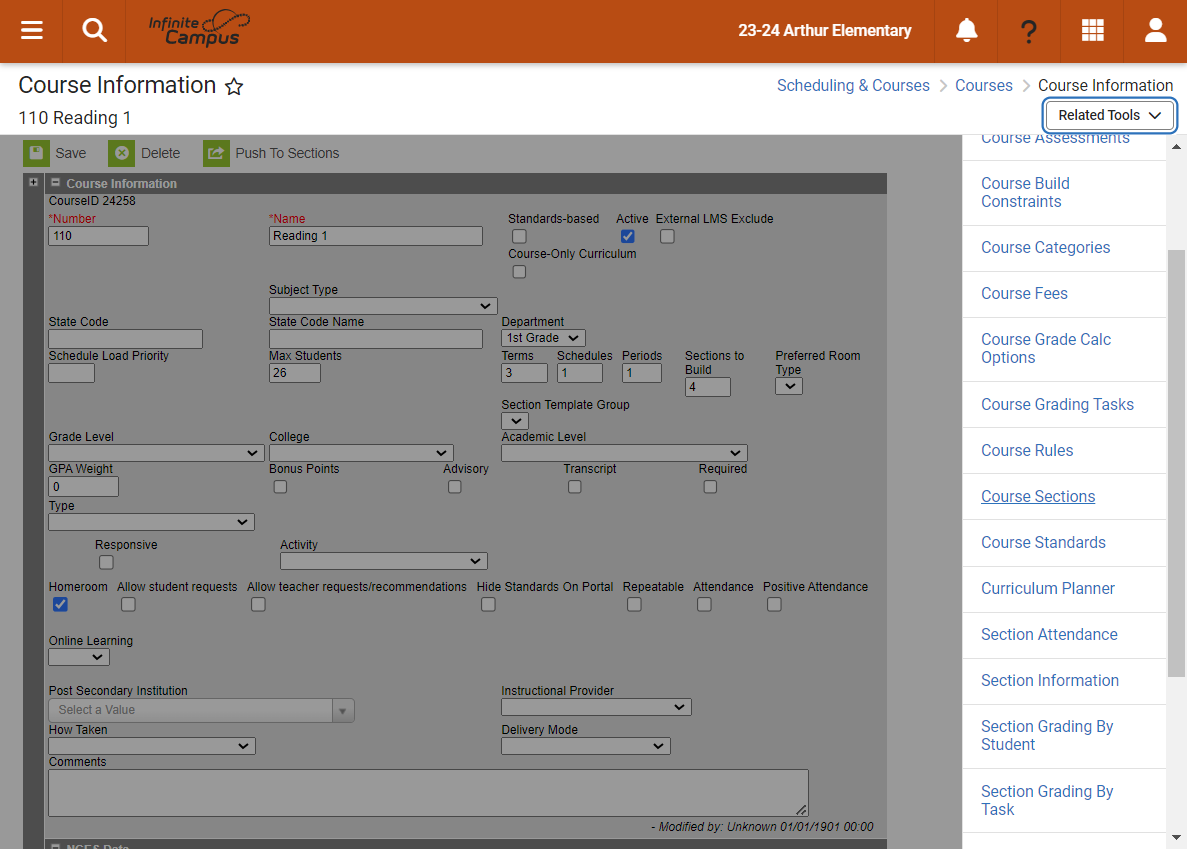Open Course Categories tool
The width and height of the screenshot is (1187, 849).
click(x=1045, y=247)
